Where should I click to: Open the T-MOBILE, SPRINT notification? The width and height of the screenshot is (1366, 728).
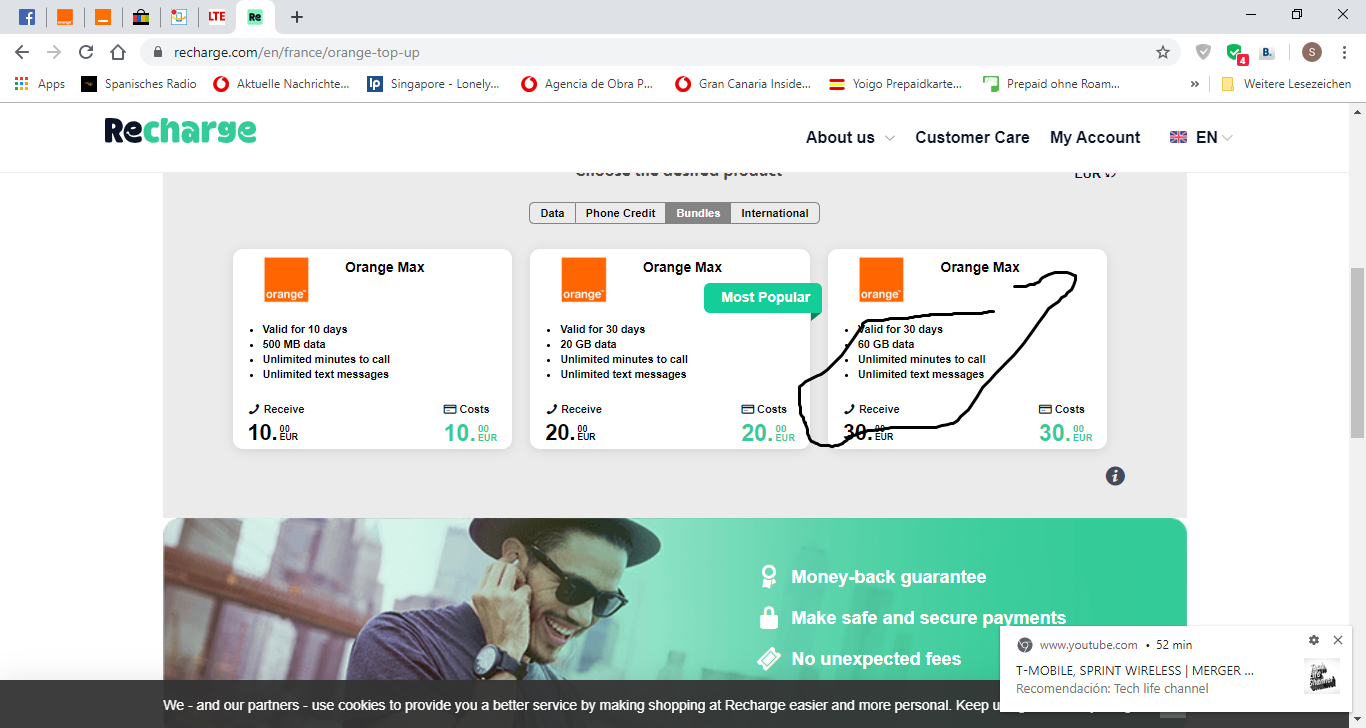click(x=1135, y=670)
